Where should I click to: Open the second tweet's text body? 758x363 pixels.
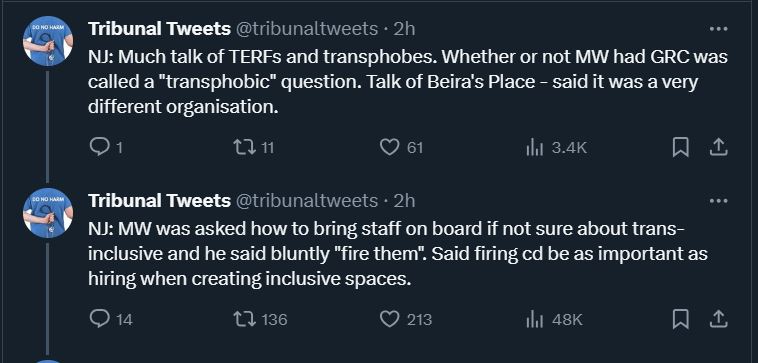point(397,254)
